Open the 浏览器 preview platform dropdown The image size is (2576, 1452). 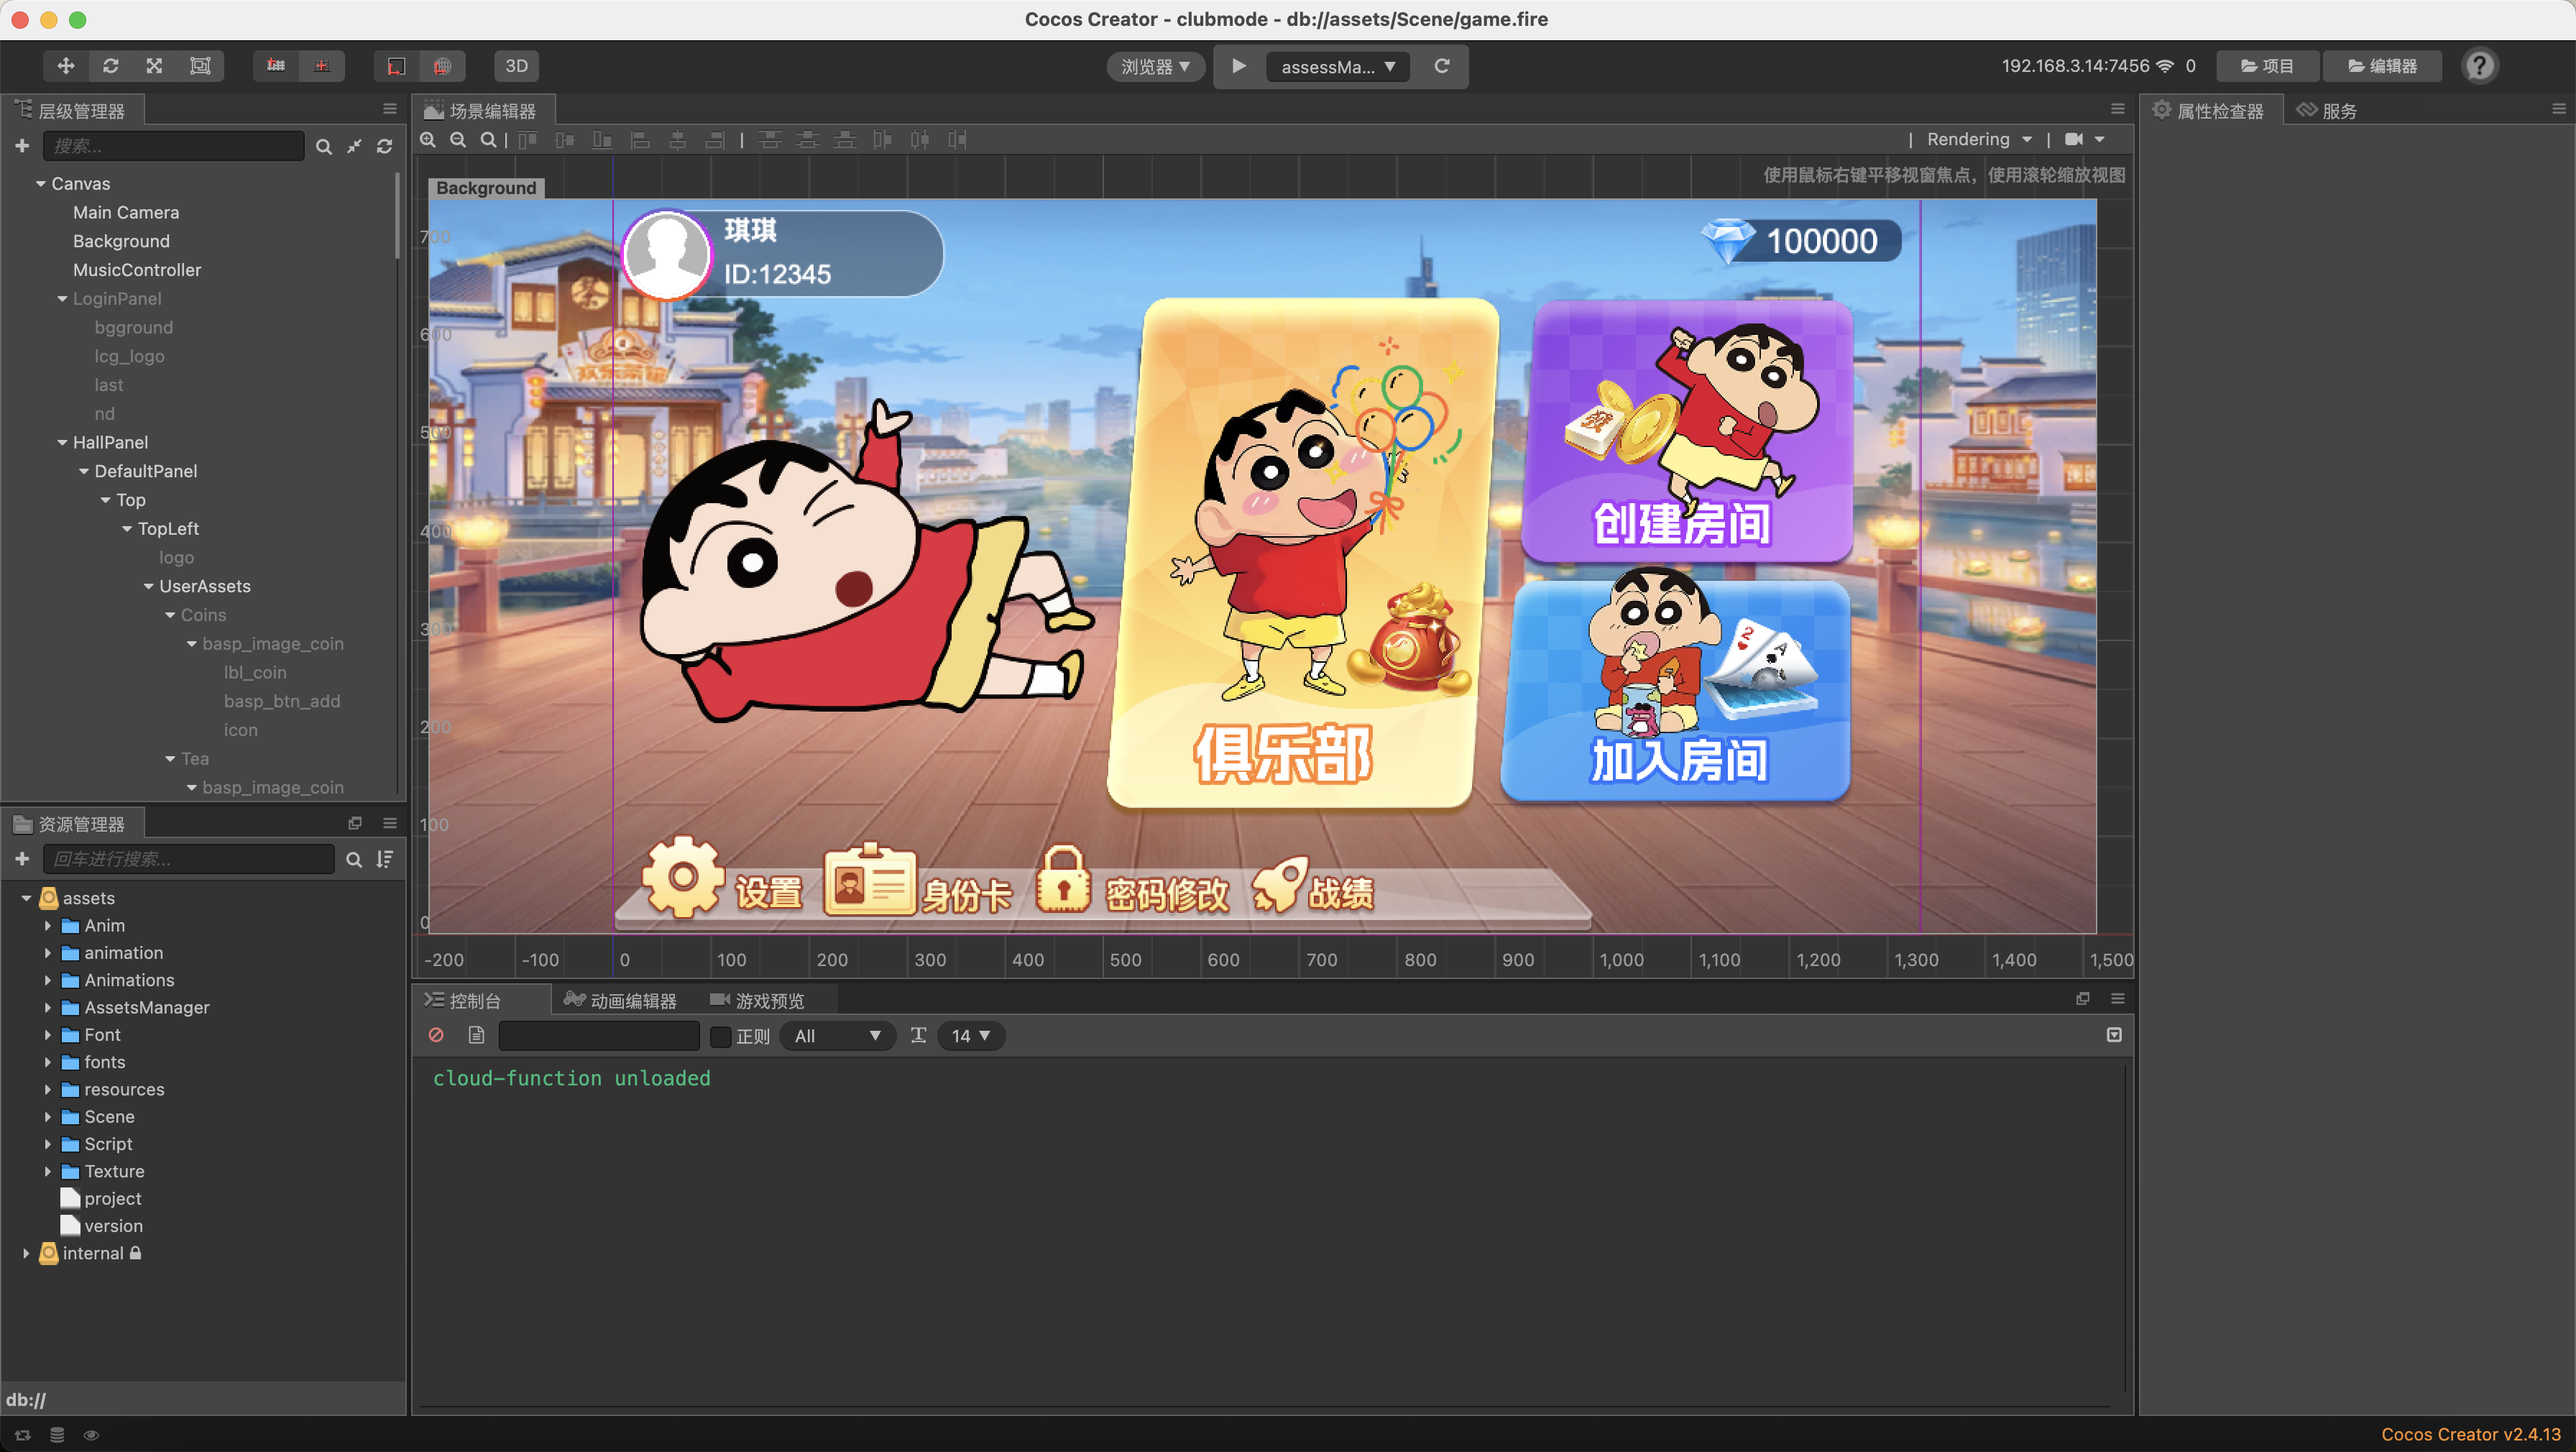tap(1155, 66)
